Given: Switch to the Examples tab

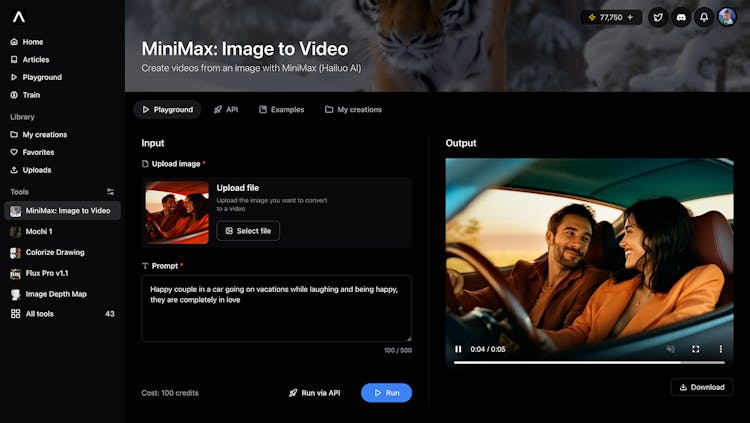Looking at the screenshot, I should tap(281, 110).
